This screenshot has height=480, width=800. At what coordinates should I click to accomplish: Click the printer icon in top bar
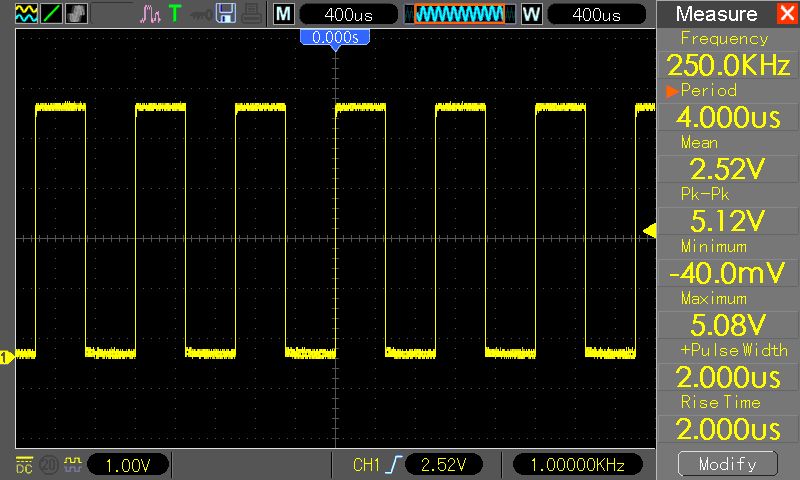point(250,15)
